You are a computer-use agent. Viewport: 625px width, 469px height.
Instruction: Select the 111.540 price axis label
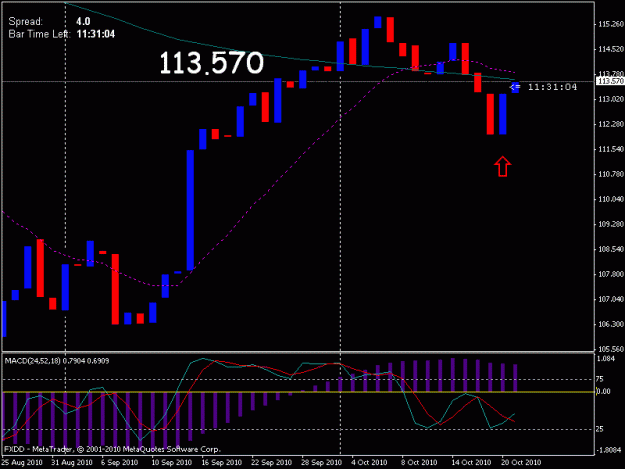(611, 149)
